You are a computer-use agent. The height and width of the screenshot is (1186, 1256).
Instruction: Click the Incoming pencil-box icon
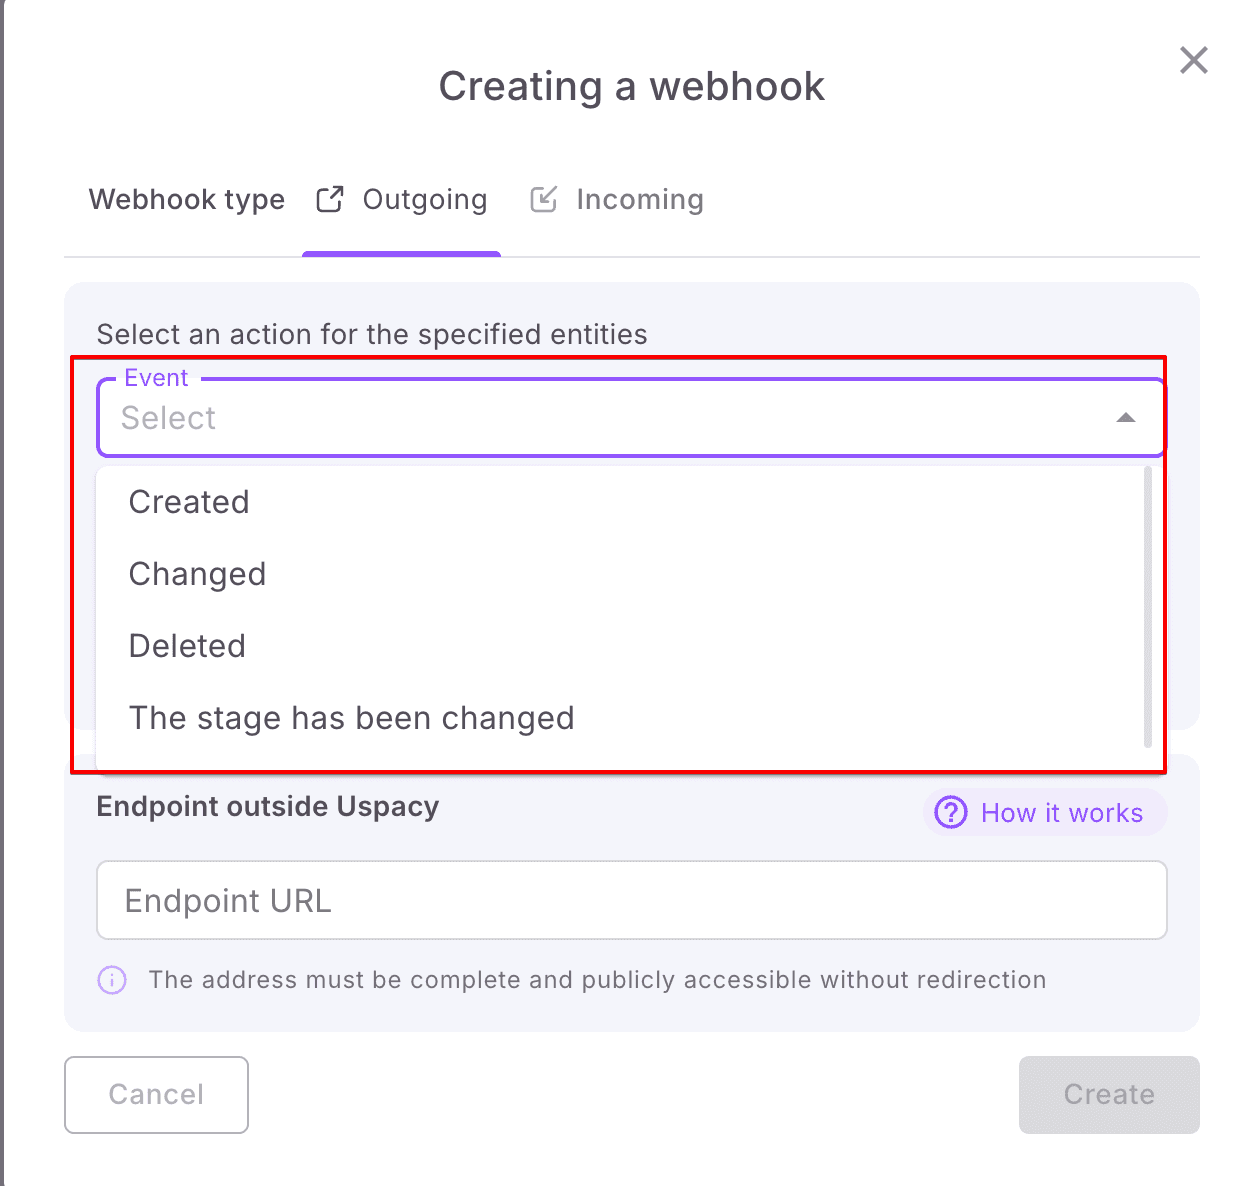click(543, 200)
